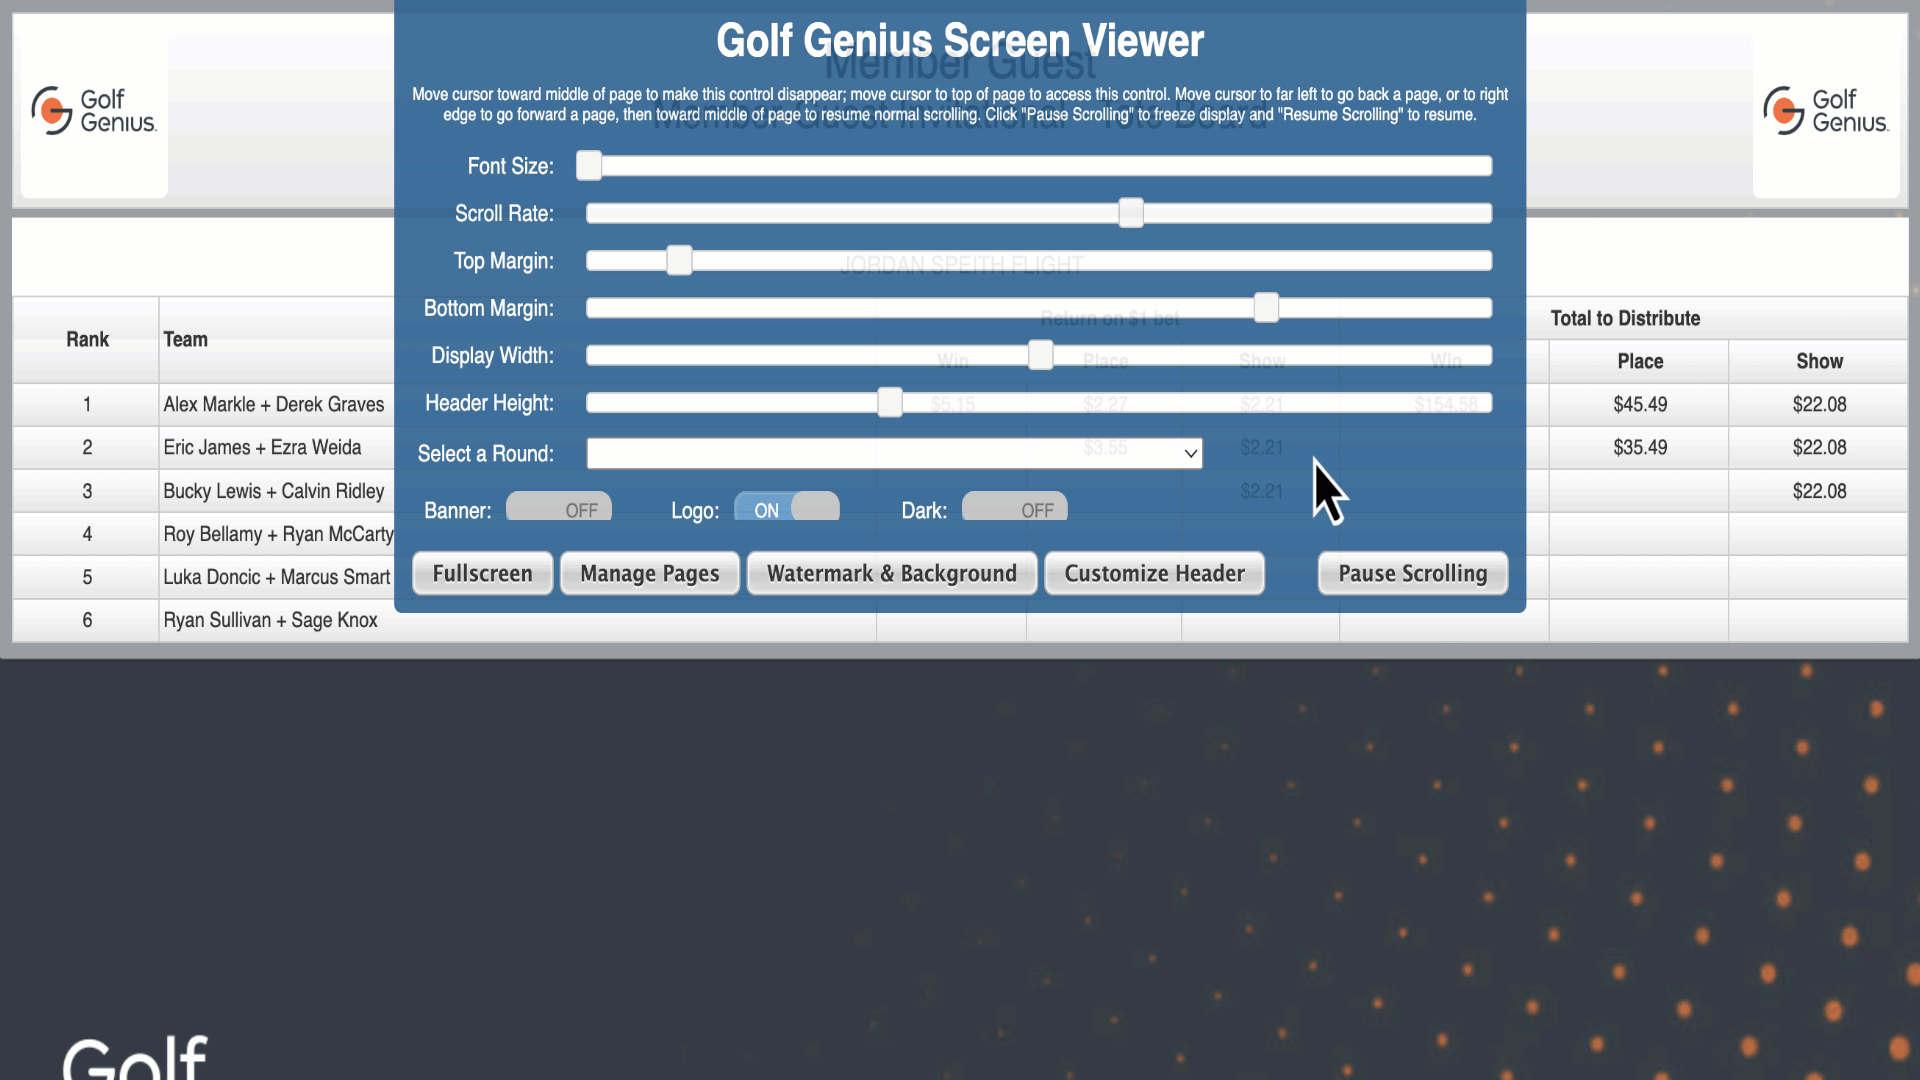The height and width of the screenshot is (1080, 1920).
Task: Click the Golf Genius Screen Viewer title
Action: [x=960, y=41]
